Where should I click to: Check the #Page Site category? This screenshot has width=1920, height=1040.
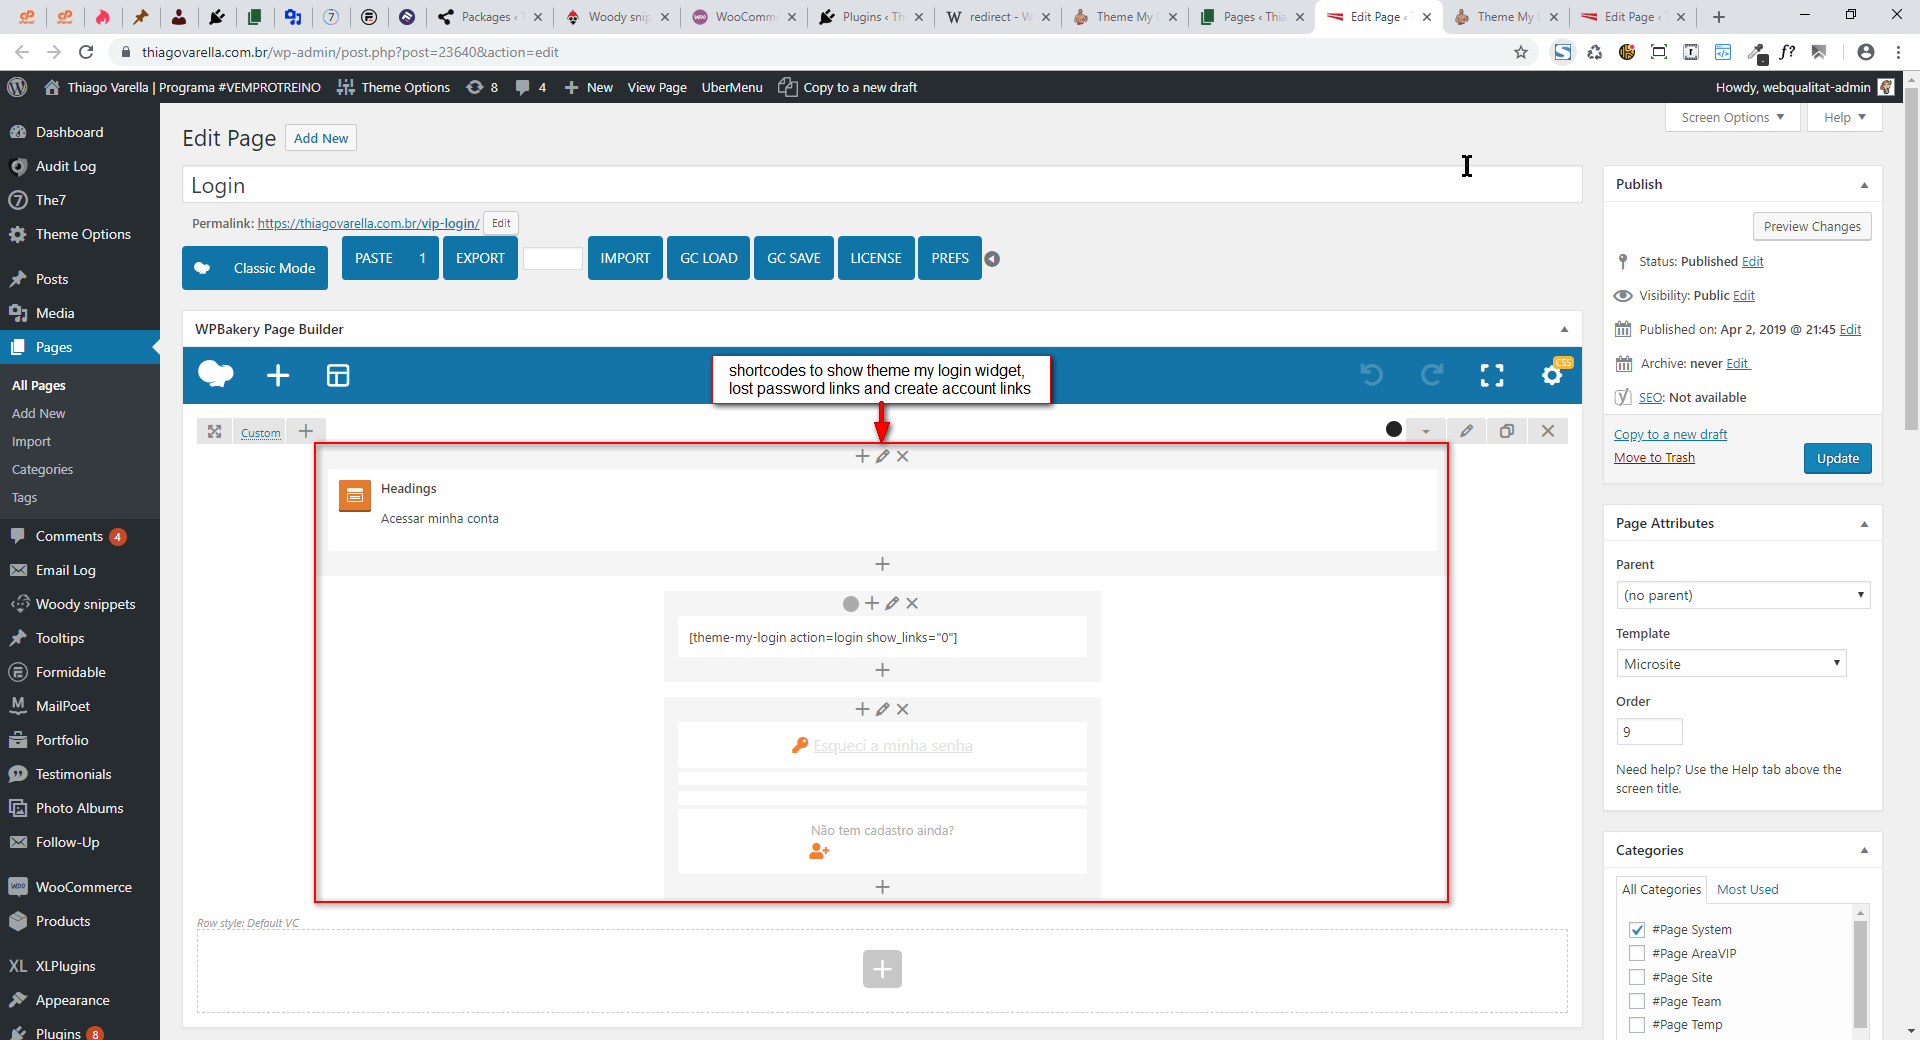coord(1637,977)
